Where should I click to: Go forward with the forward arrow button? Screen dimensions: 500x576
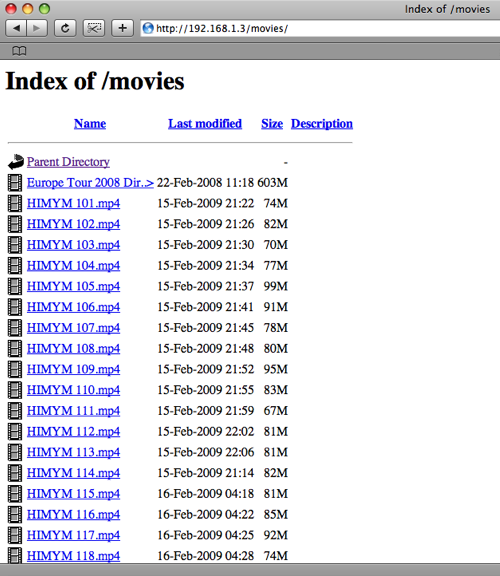[37, 28]
